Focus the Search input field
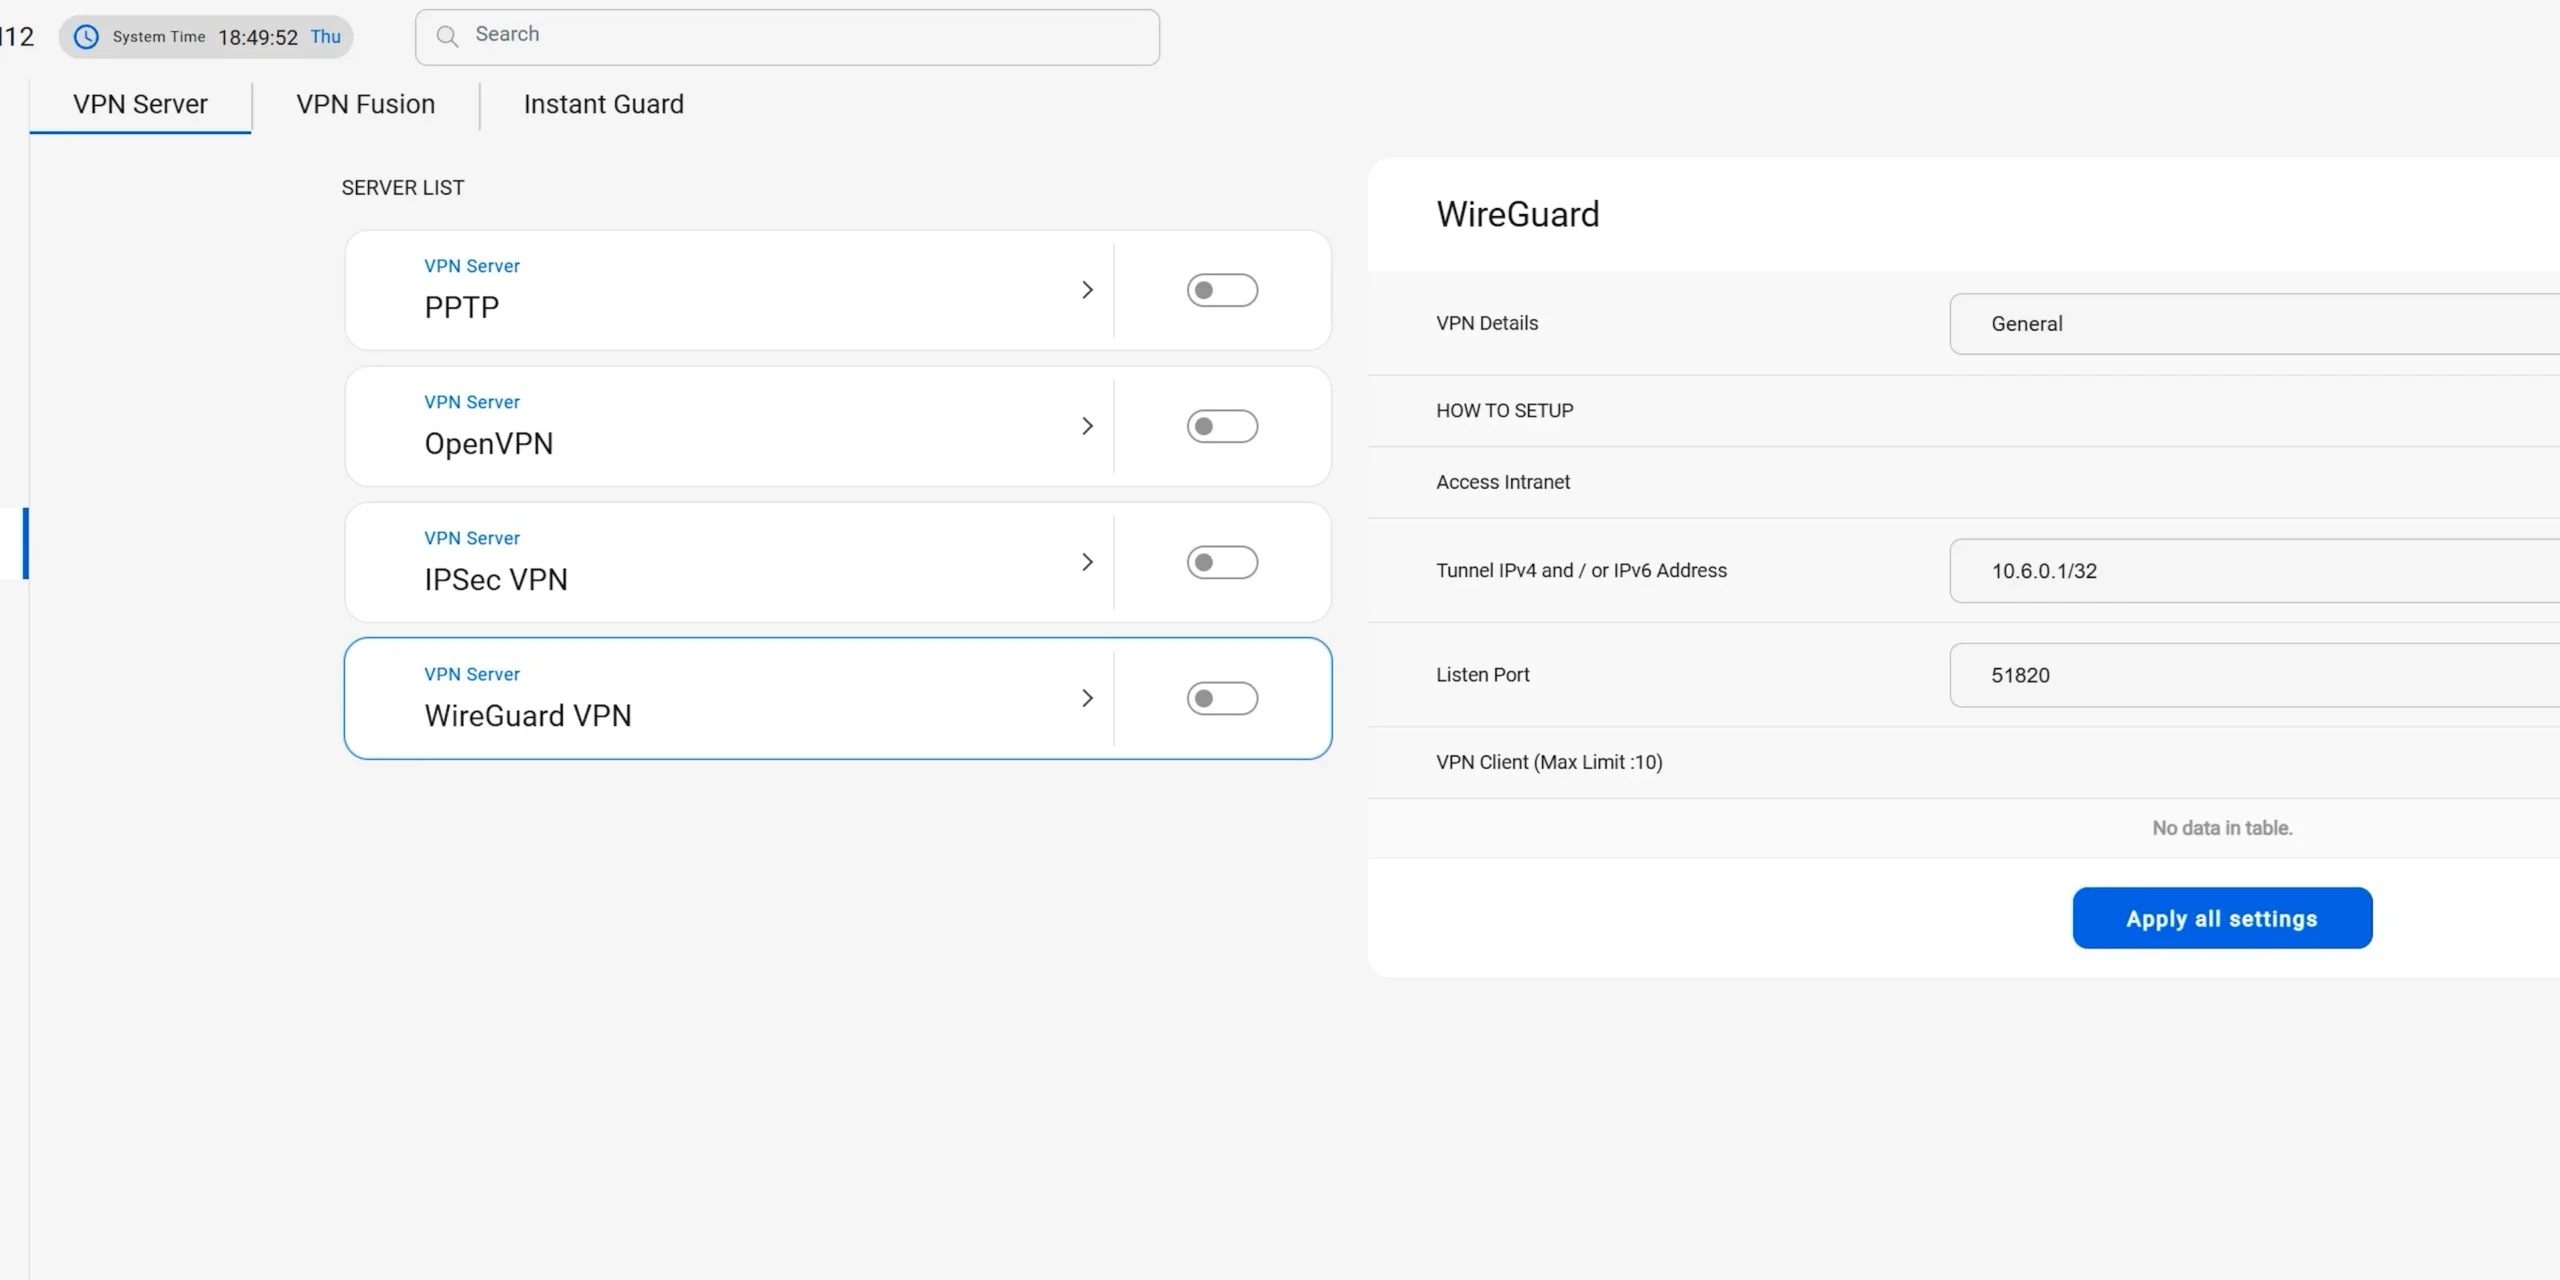Screen dimensions: 2560x1280 (788, 37)
